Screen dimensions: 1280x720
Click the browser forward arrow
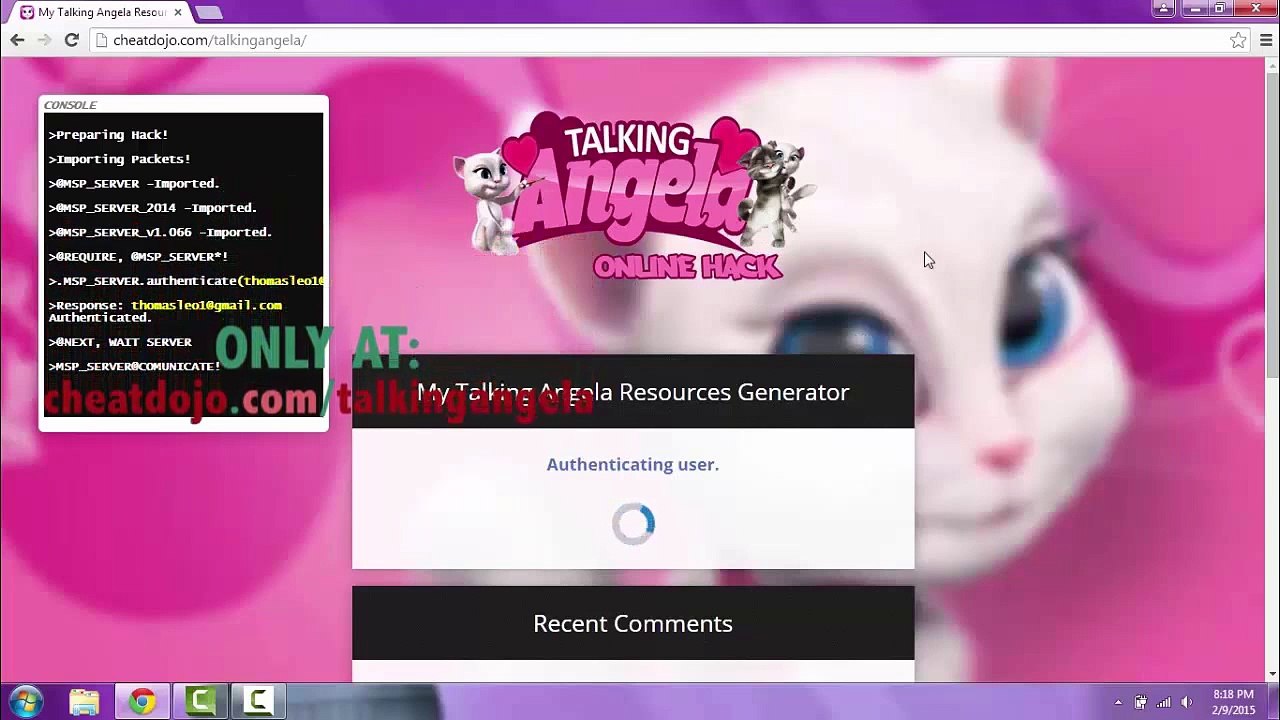coord(44,40)
